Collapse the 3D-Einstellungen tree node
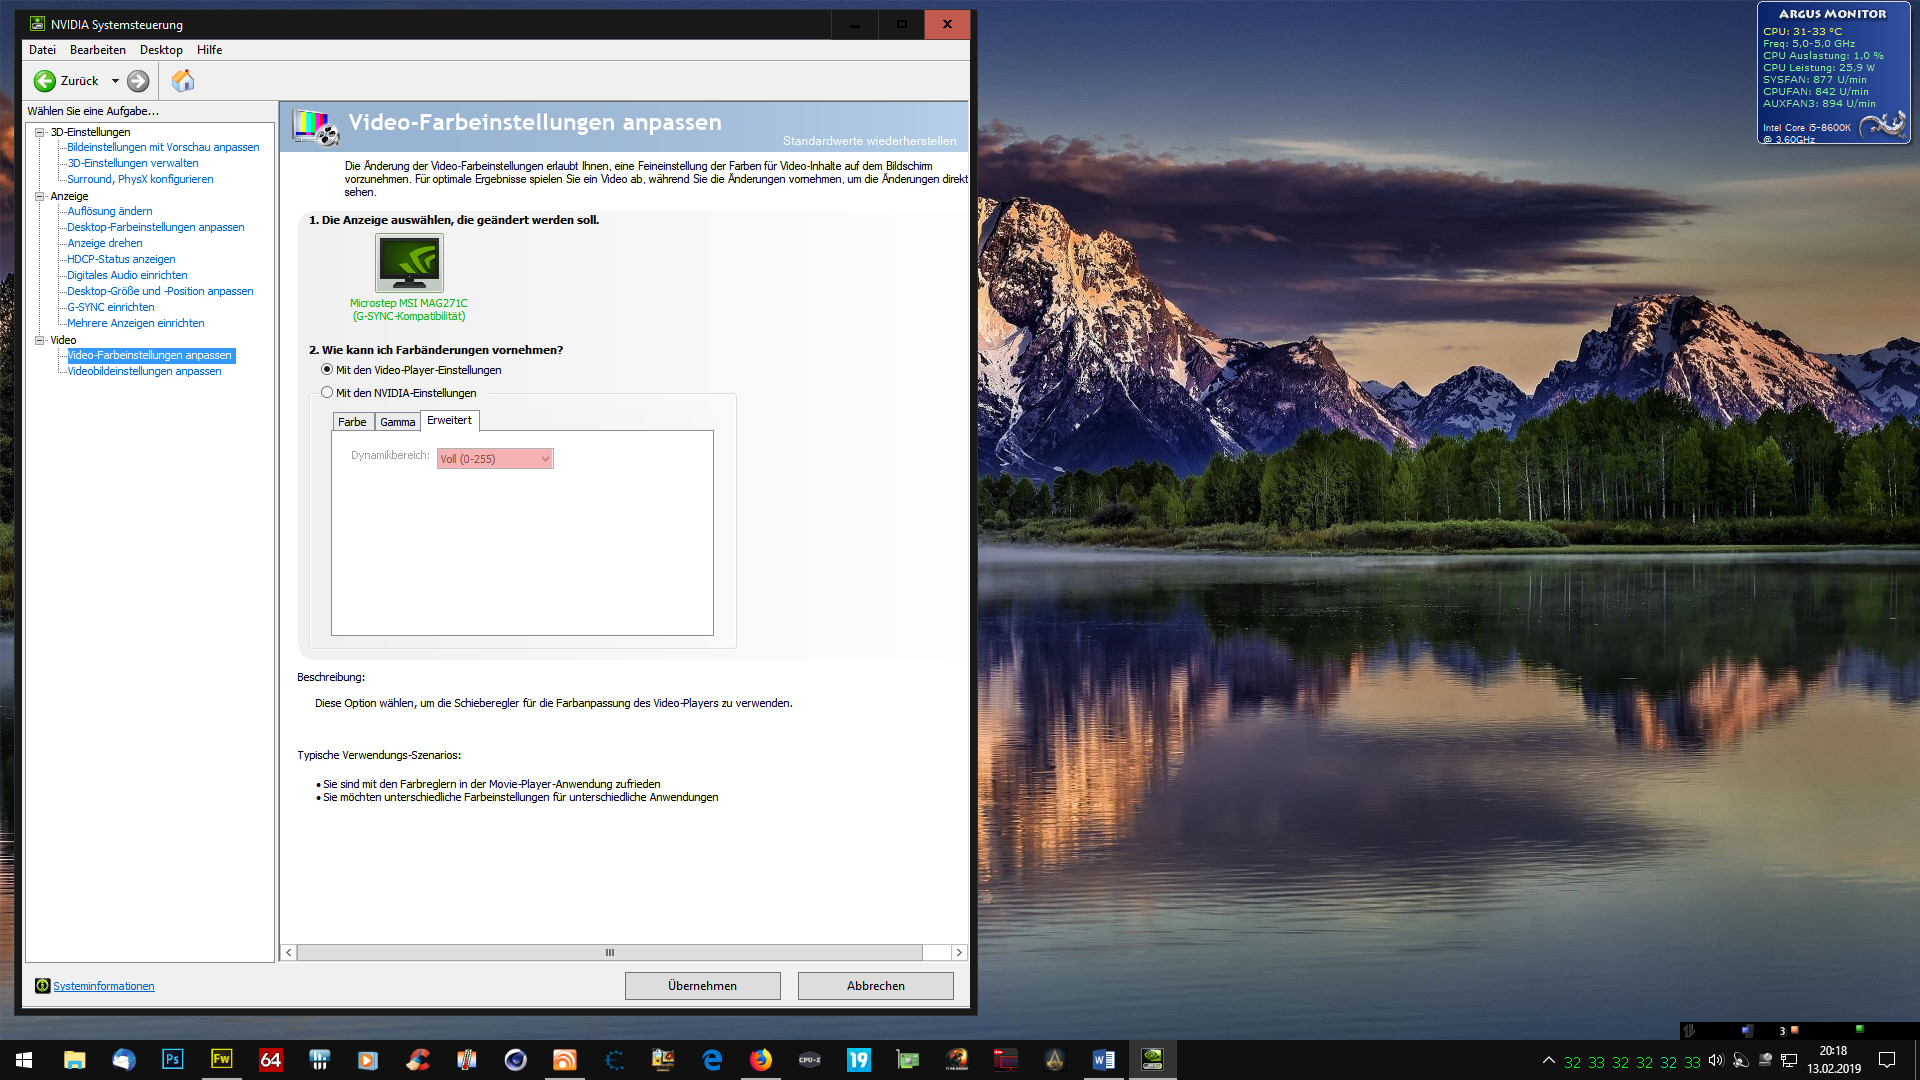The image size is (1920, 1080). point(40,132)
